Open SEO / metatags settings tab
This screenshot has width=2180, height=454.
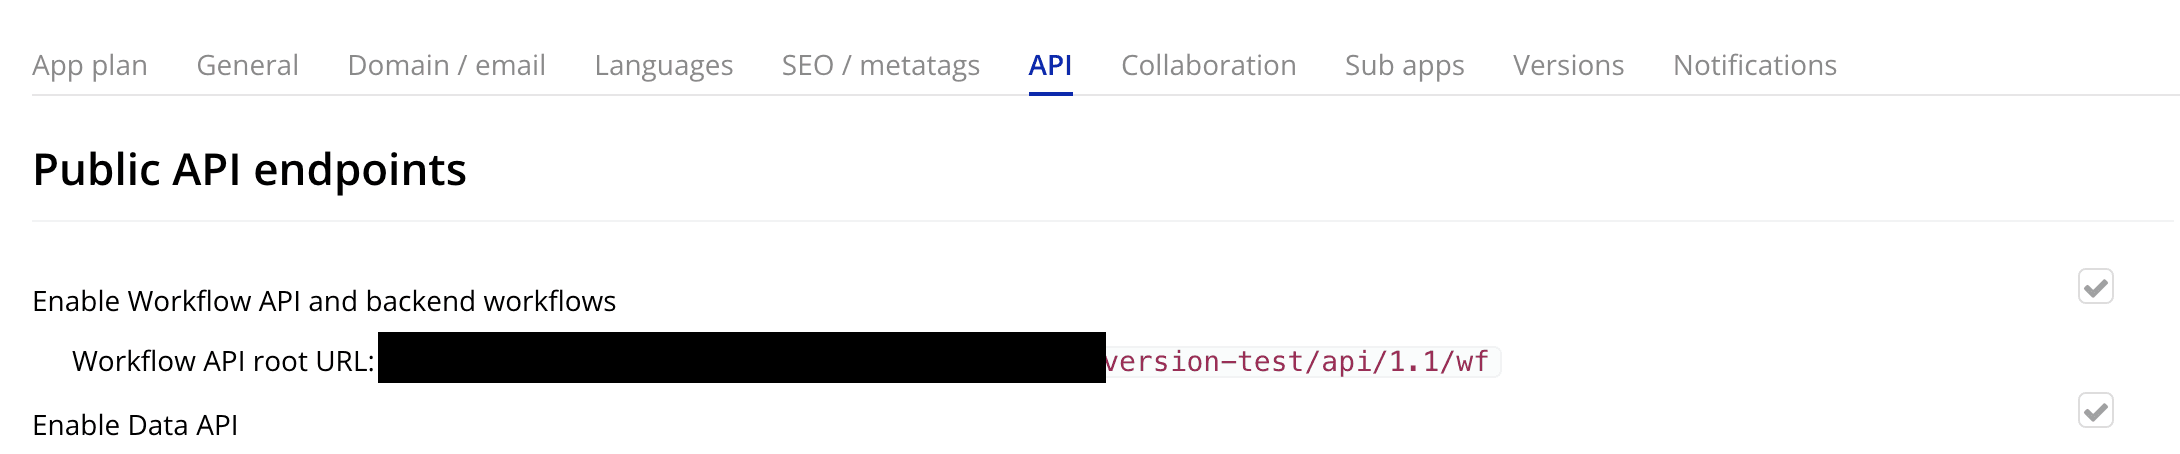pyautogui.click(x=880, y=66)
